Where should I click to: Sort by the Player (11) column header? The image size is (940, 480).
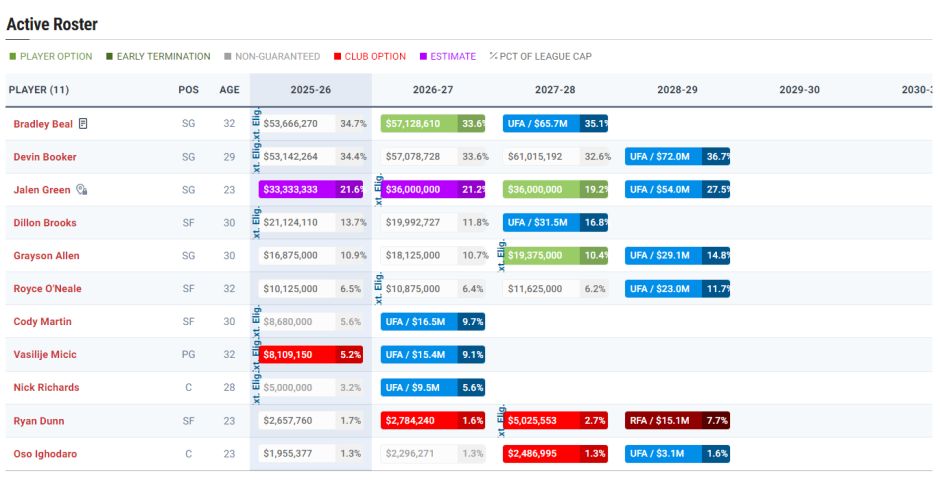tap(39, 90)
